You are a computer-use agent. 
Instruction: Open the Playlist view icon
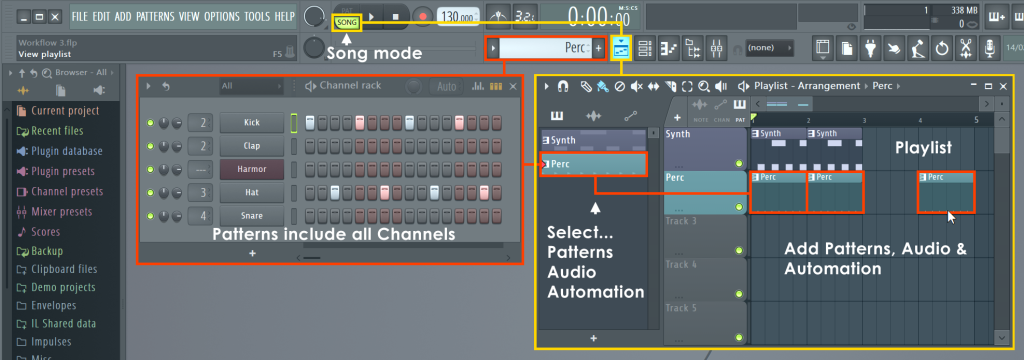621,48
